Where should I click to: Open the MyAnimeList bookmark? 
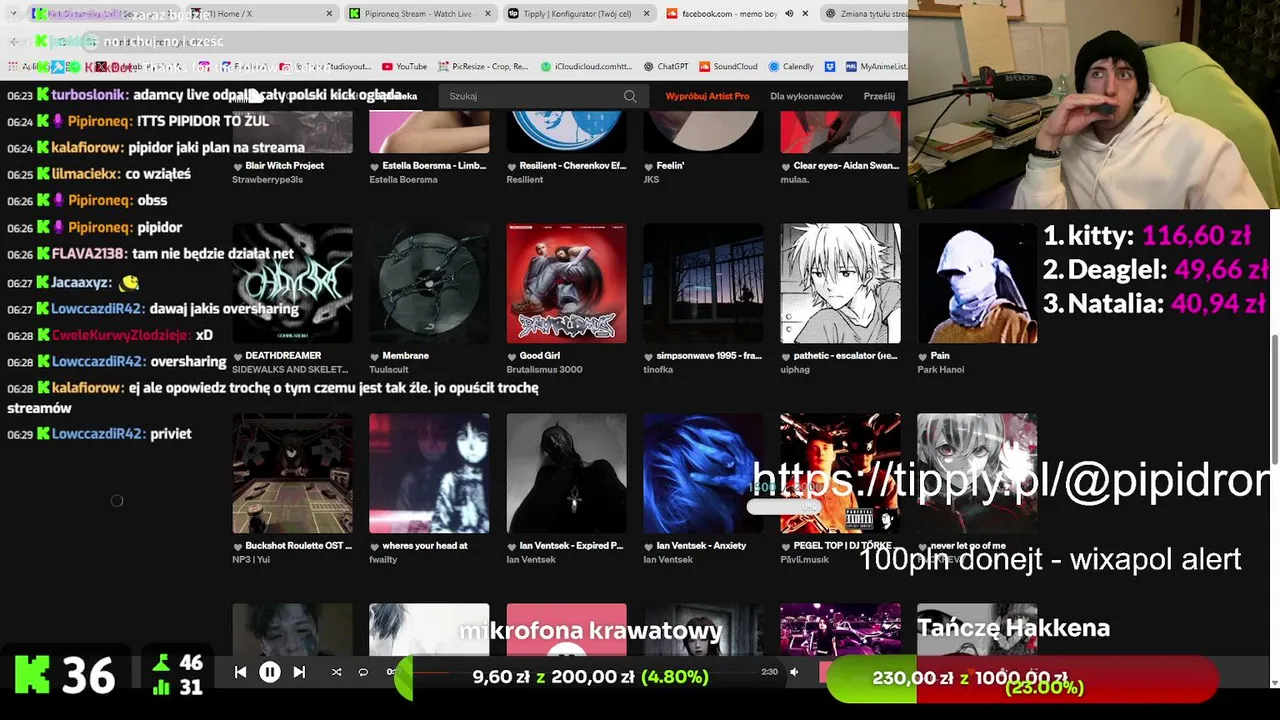pos(876,67)
